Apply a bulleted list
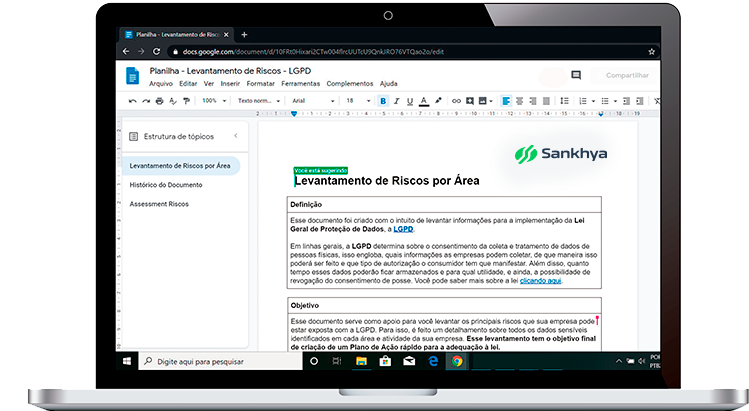The height and width of the screenshot is (411, 749). [x=605, y=101]
